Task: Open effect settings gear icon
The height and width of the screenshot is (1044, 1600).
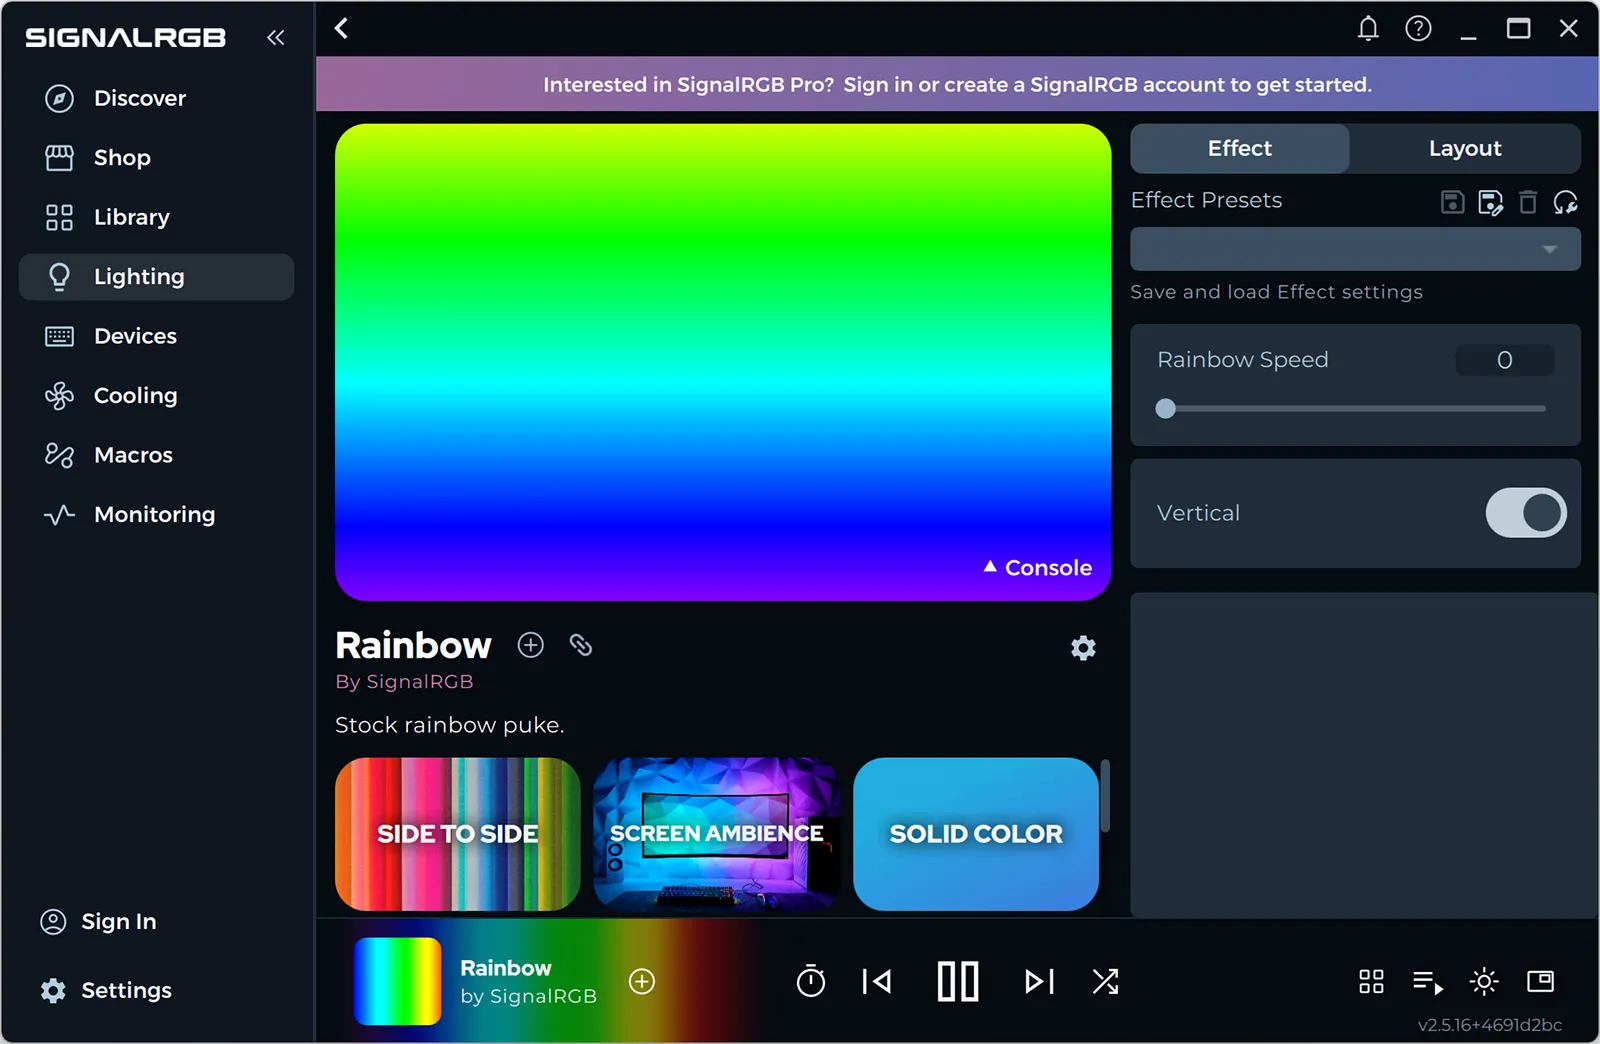Action: (x=1083, y=648)
